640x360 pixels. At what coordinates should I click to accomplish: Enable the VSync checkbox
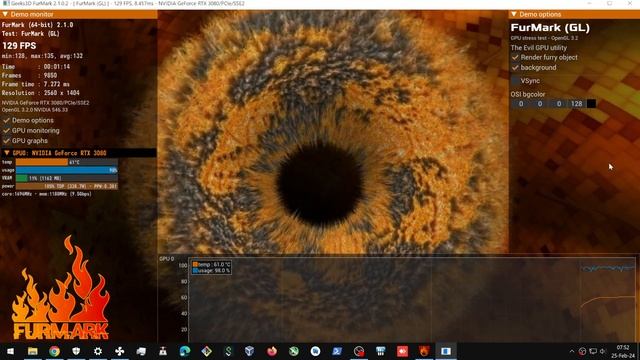coord(515,81)
